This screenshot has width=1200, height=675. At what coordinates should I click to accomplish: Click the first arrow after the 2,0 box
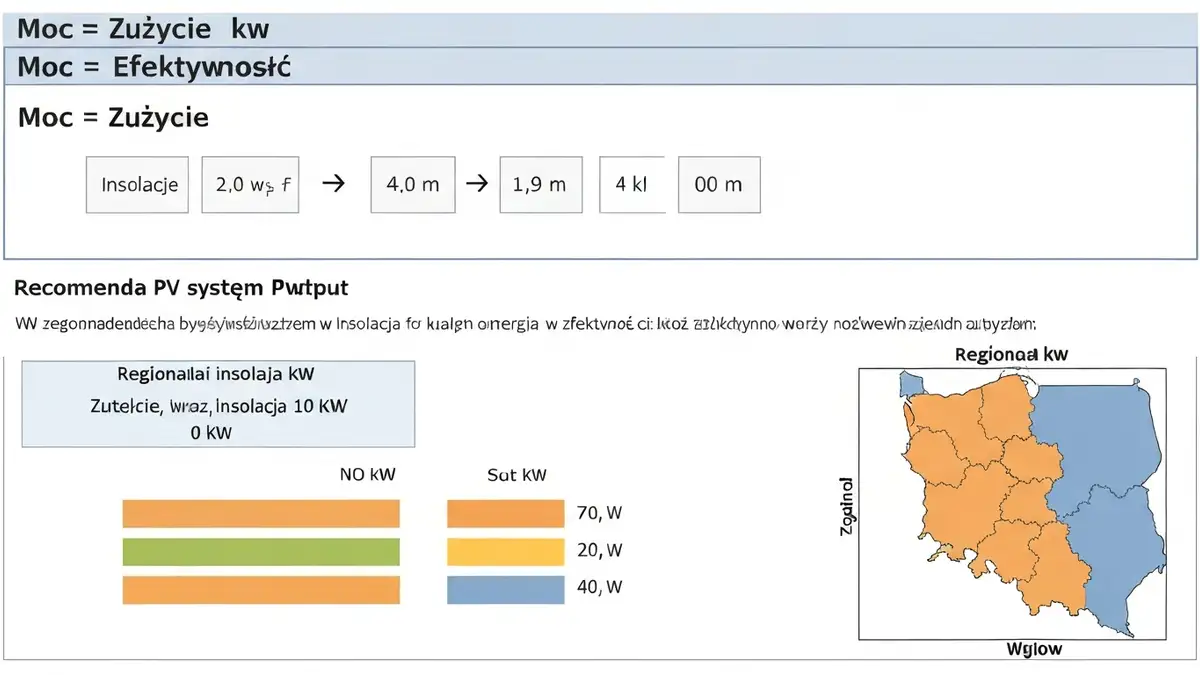(x=336, y=184)
